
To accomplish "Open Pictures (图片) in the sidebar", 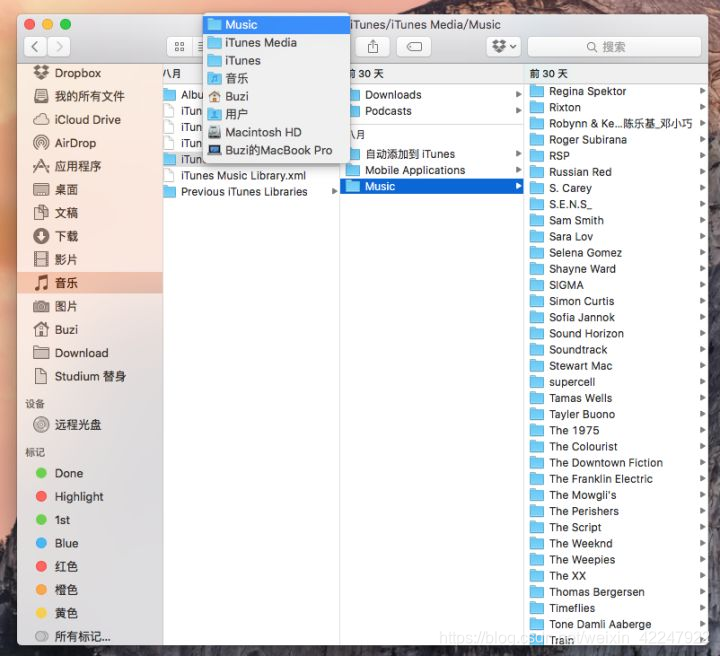I will [x=90, y=306].
